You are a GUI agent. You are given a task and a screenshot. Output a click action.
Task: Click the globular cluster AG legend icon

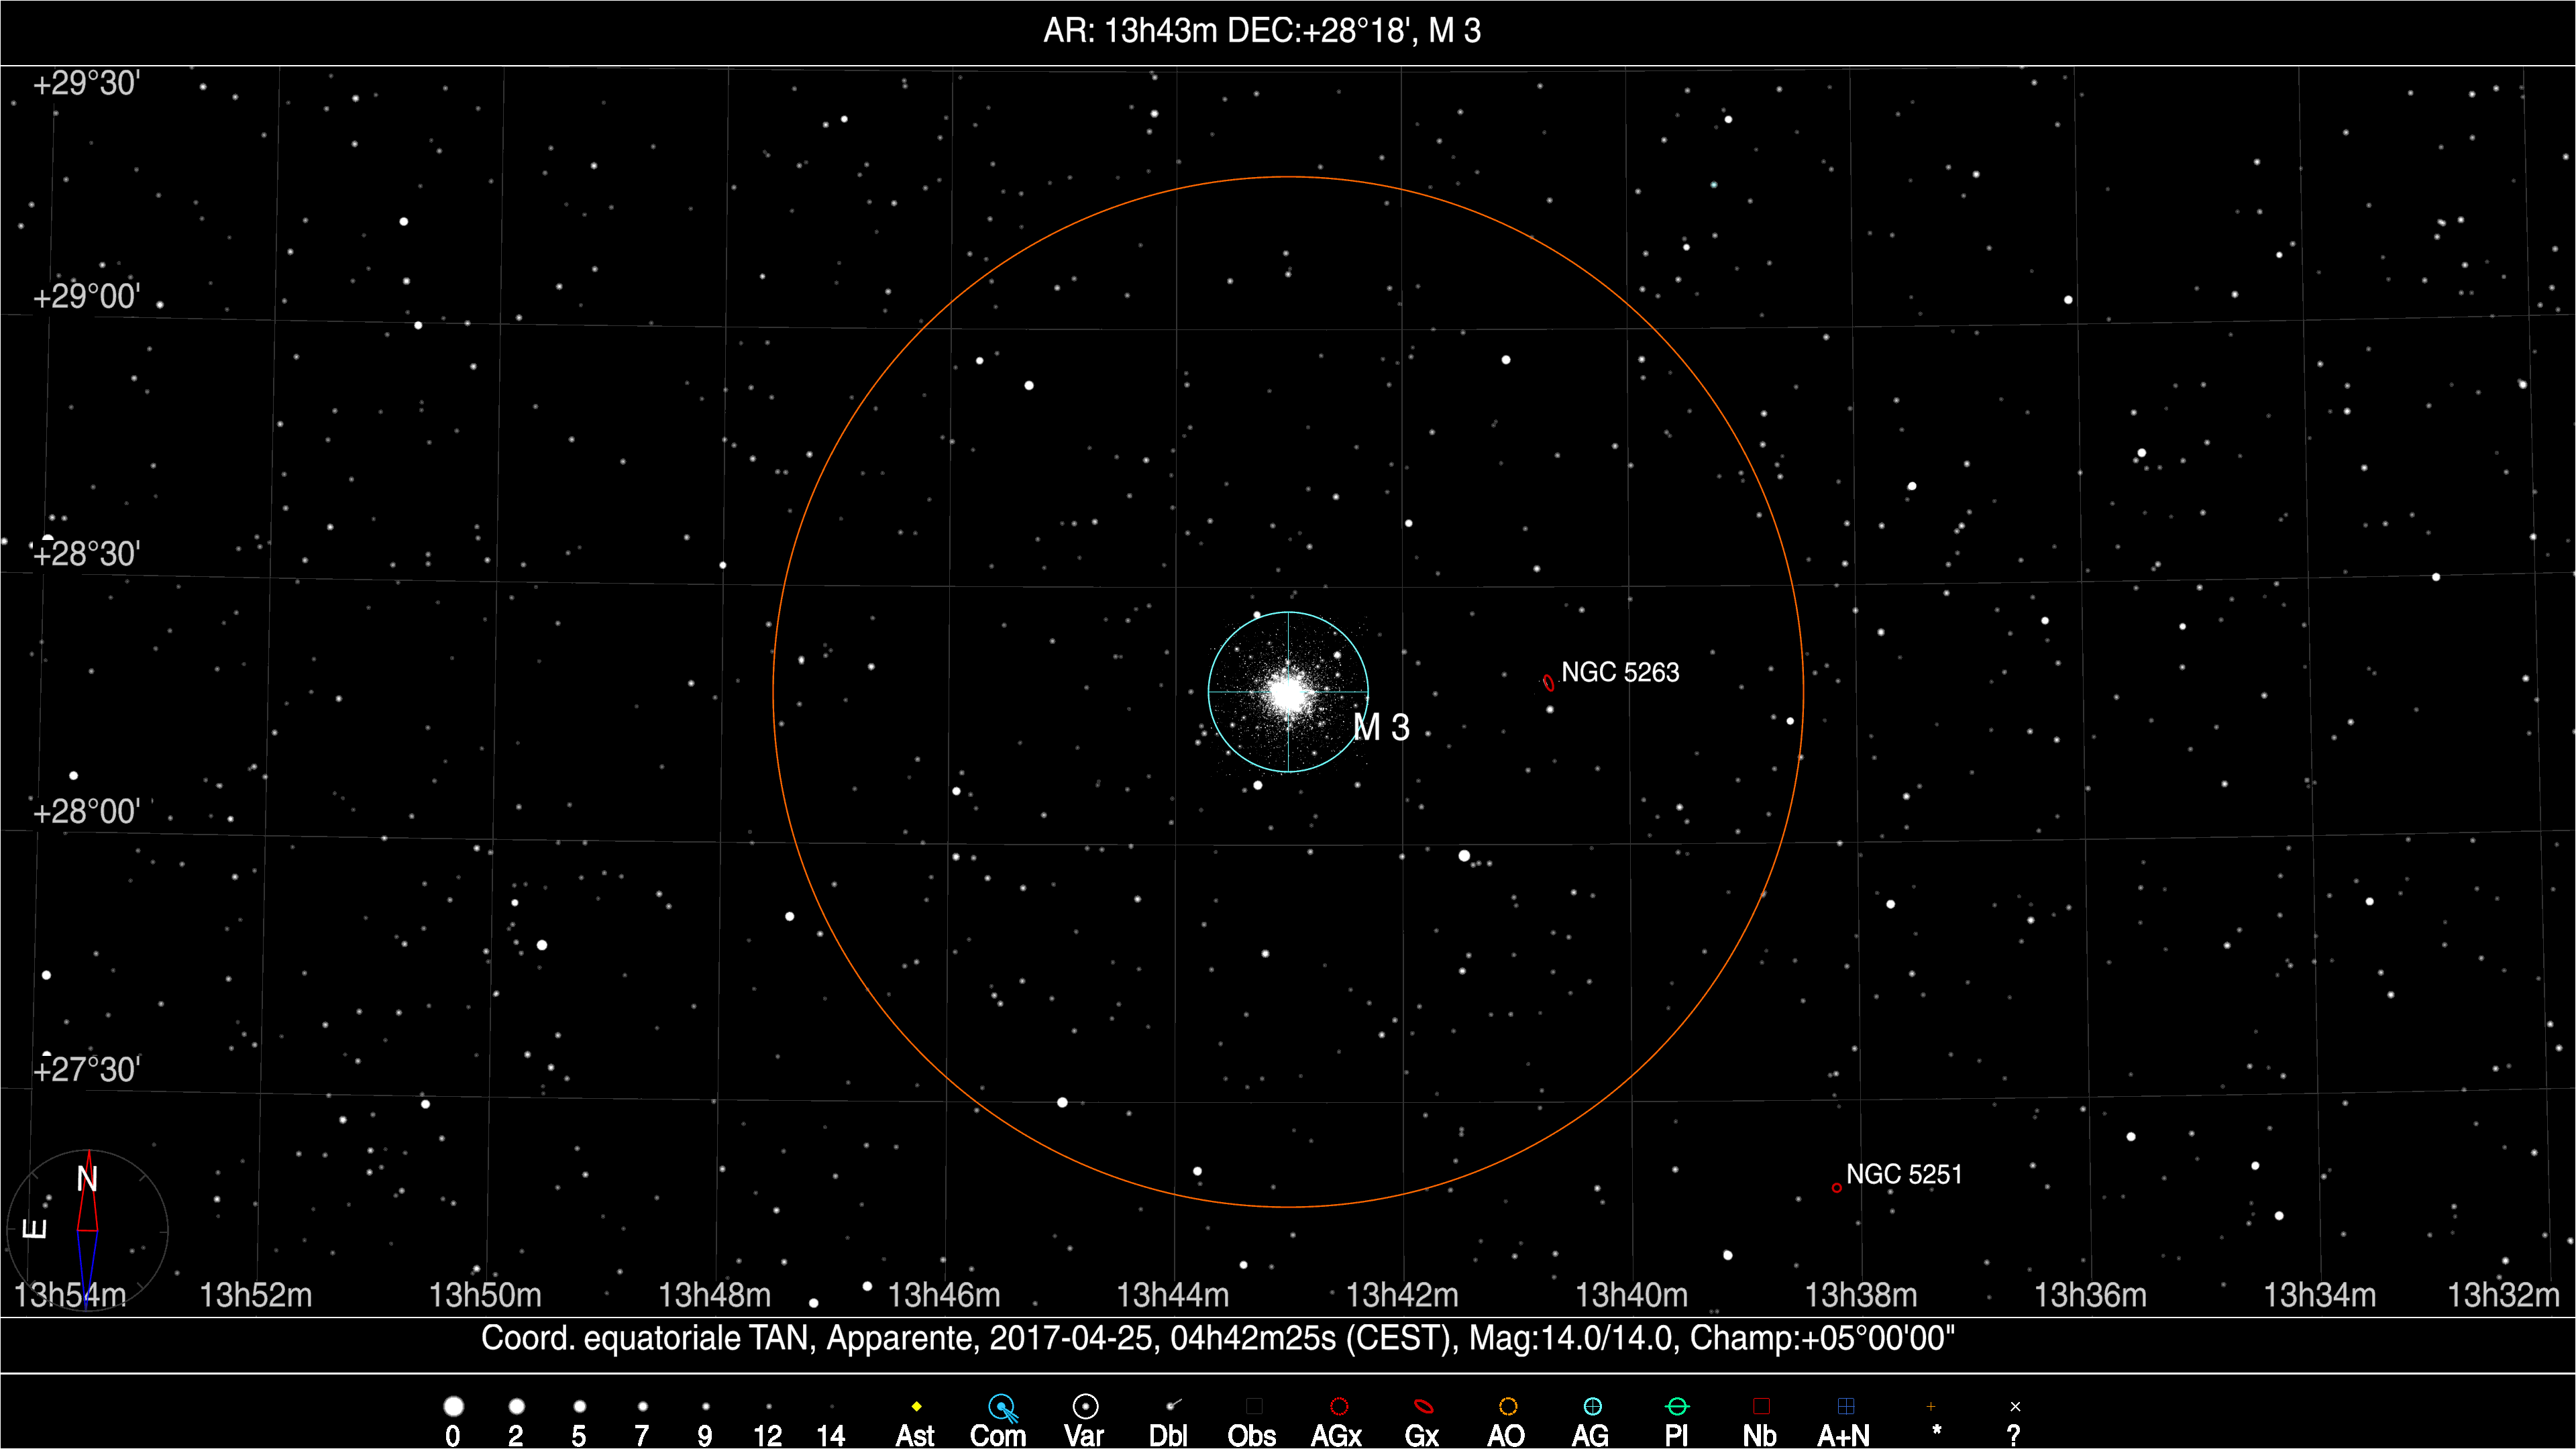point(1592,1406)
